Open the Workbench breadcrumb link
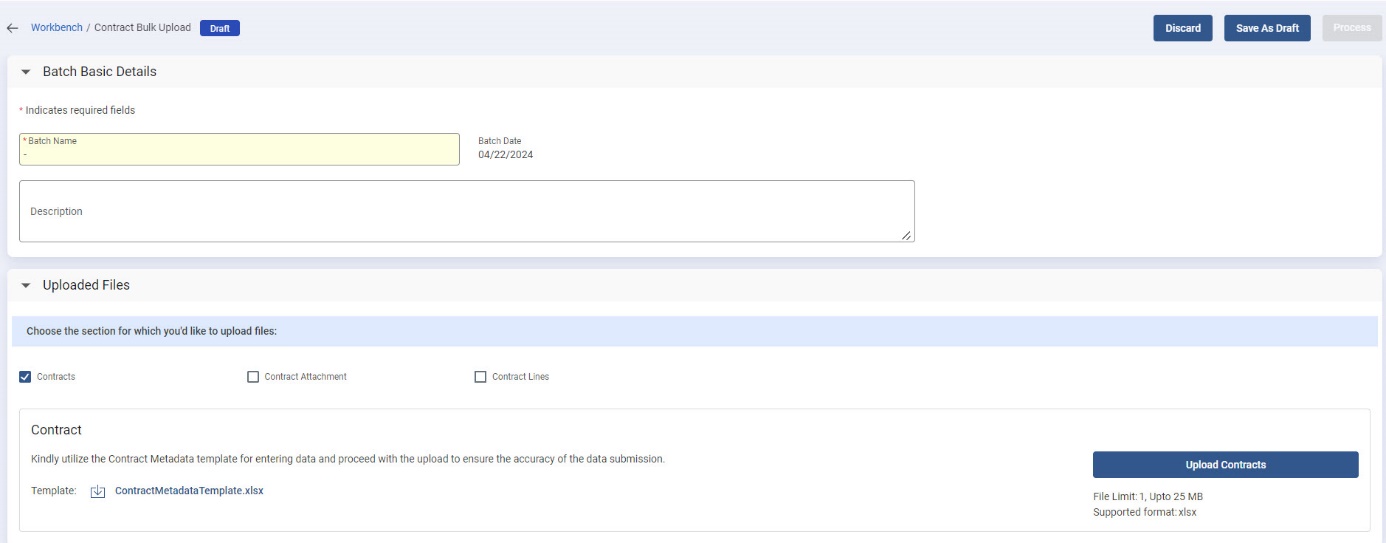 pyautogui.click(x=56, y=28)
